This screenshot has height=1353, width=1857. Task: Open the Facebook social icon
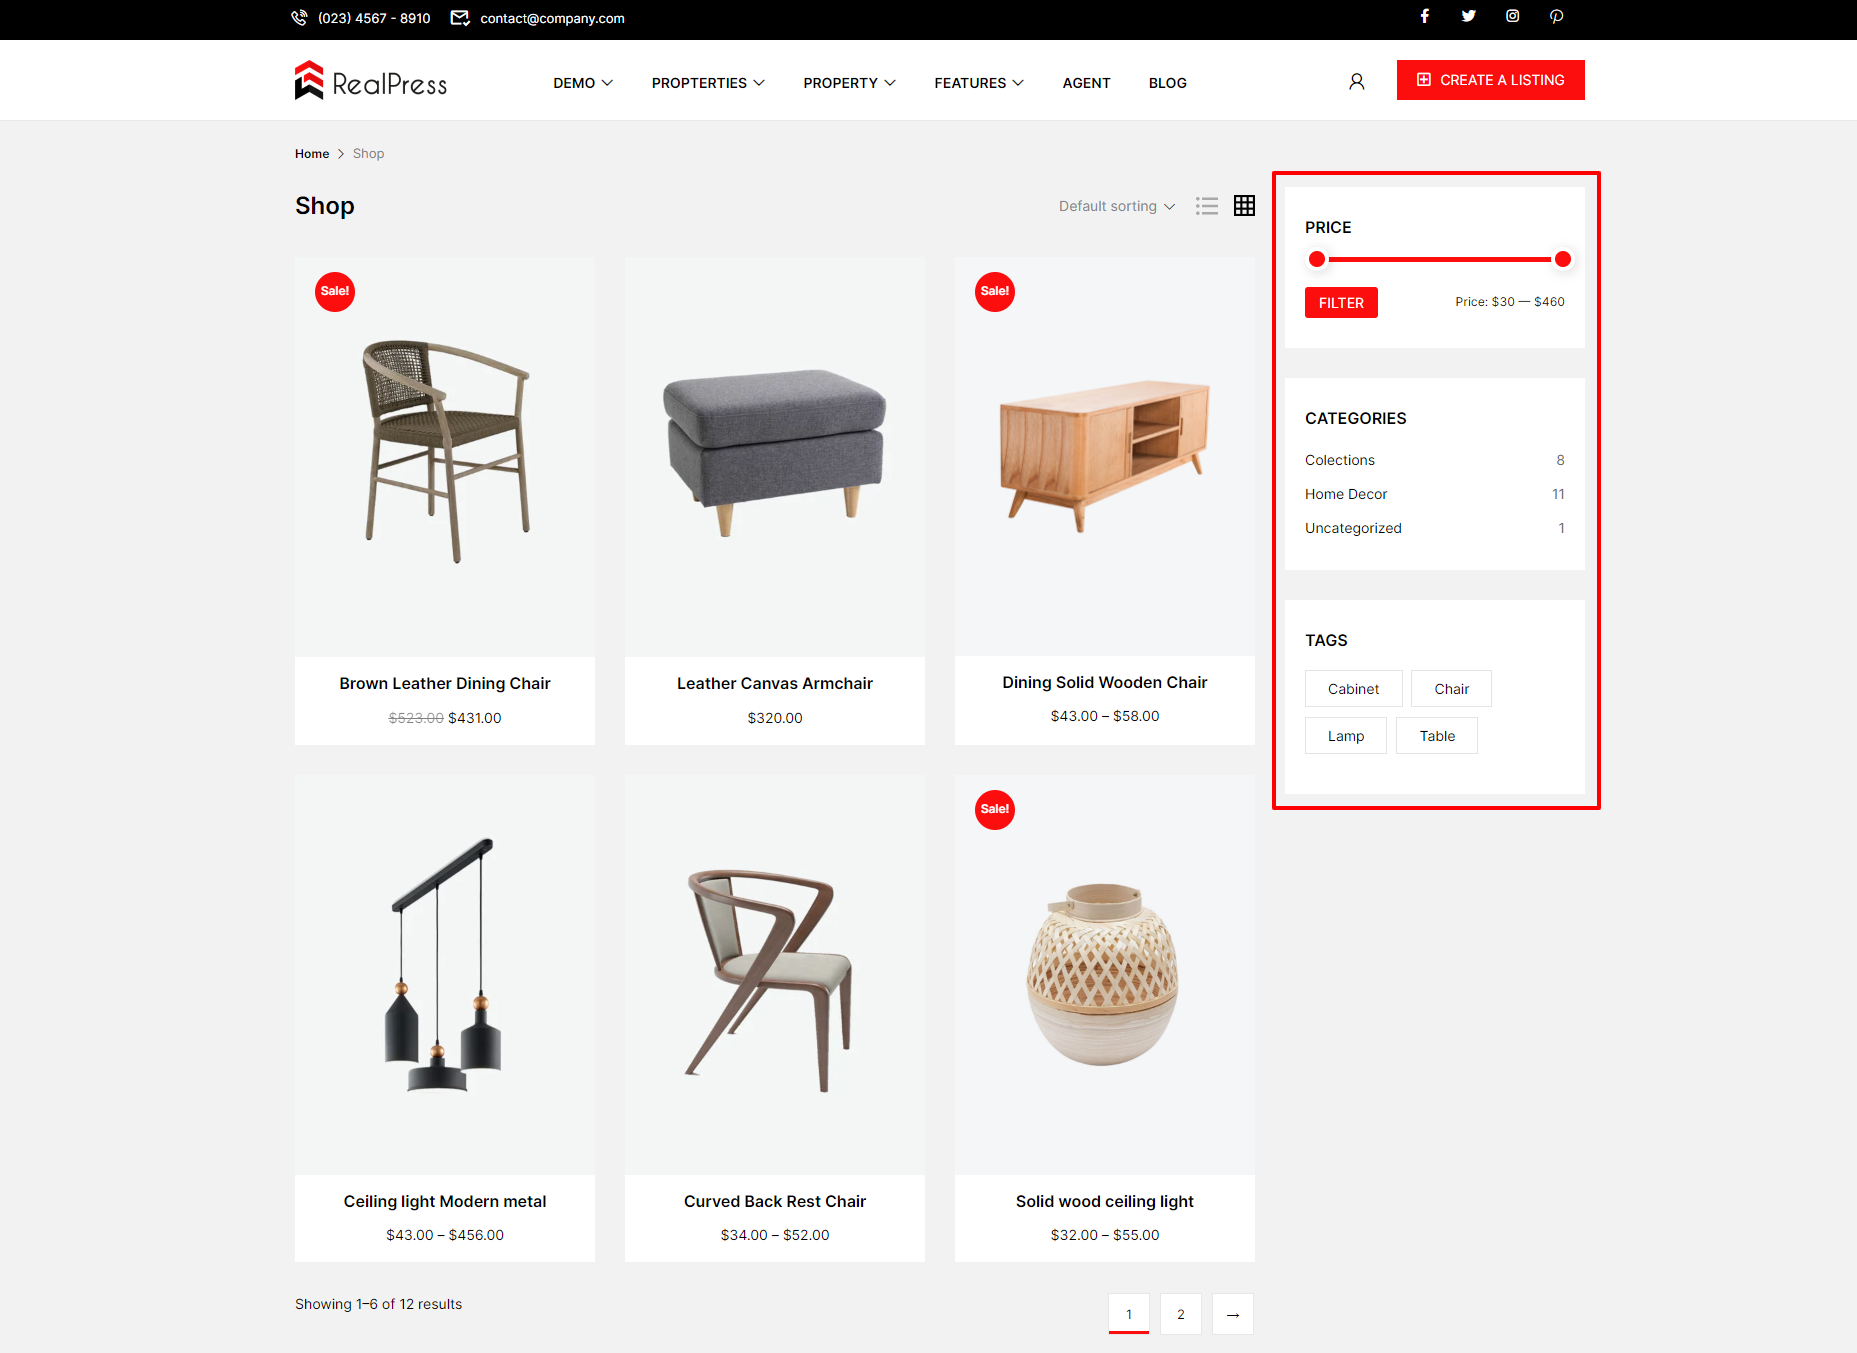coord(1424,16)
